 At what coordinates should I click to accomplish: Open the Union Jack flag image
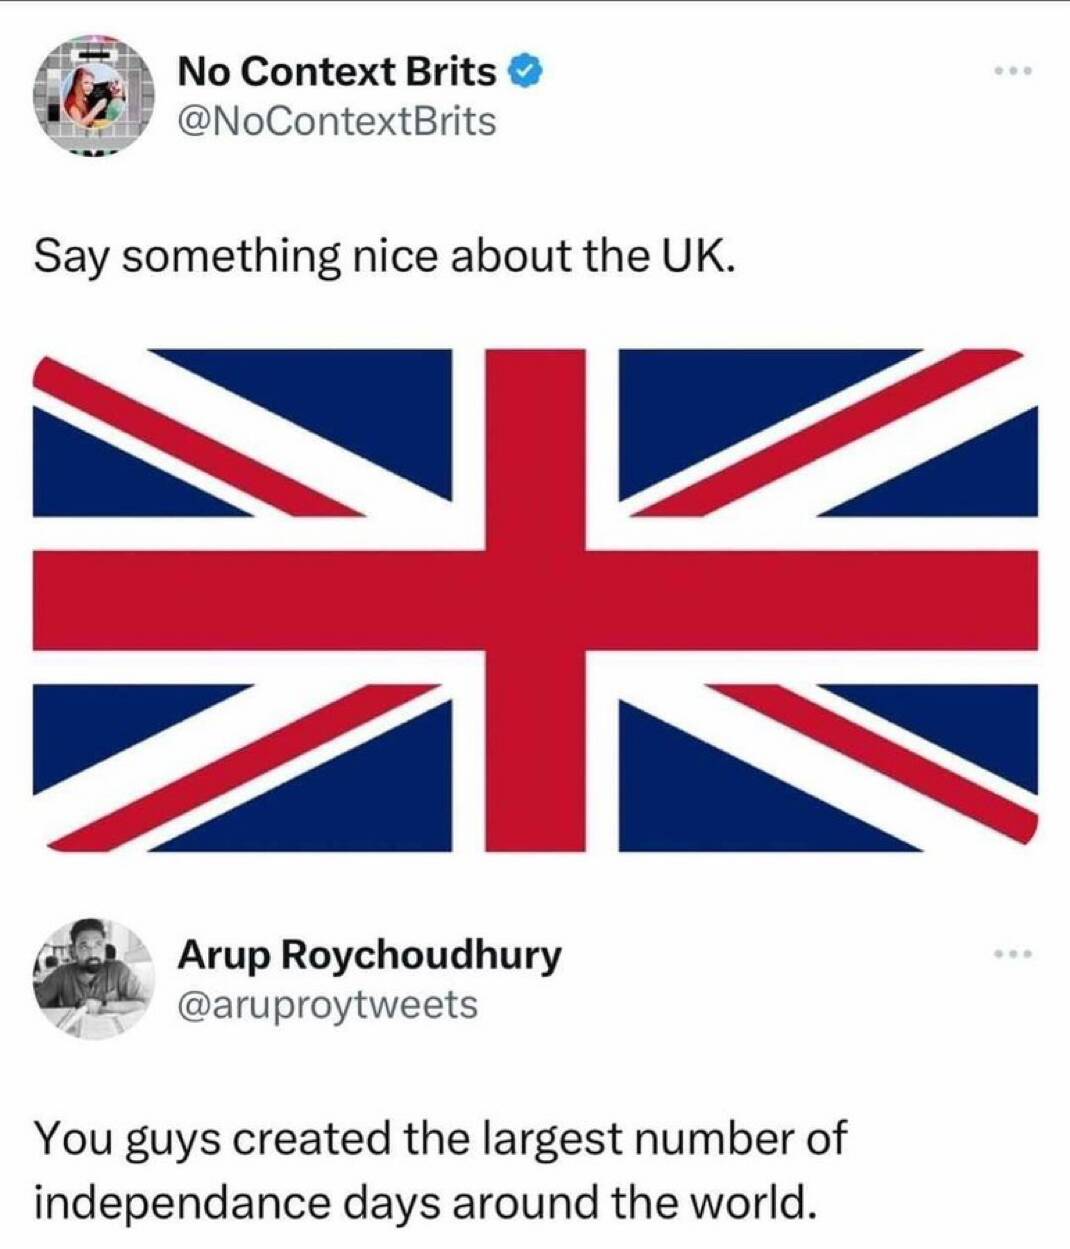coord(535,600)
